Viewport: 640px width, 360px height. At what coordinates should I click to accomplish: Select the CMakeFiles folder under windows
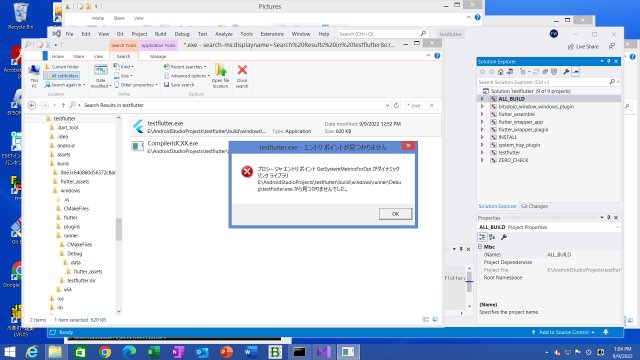(x=76, y=209)
